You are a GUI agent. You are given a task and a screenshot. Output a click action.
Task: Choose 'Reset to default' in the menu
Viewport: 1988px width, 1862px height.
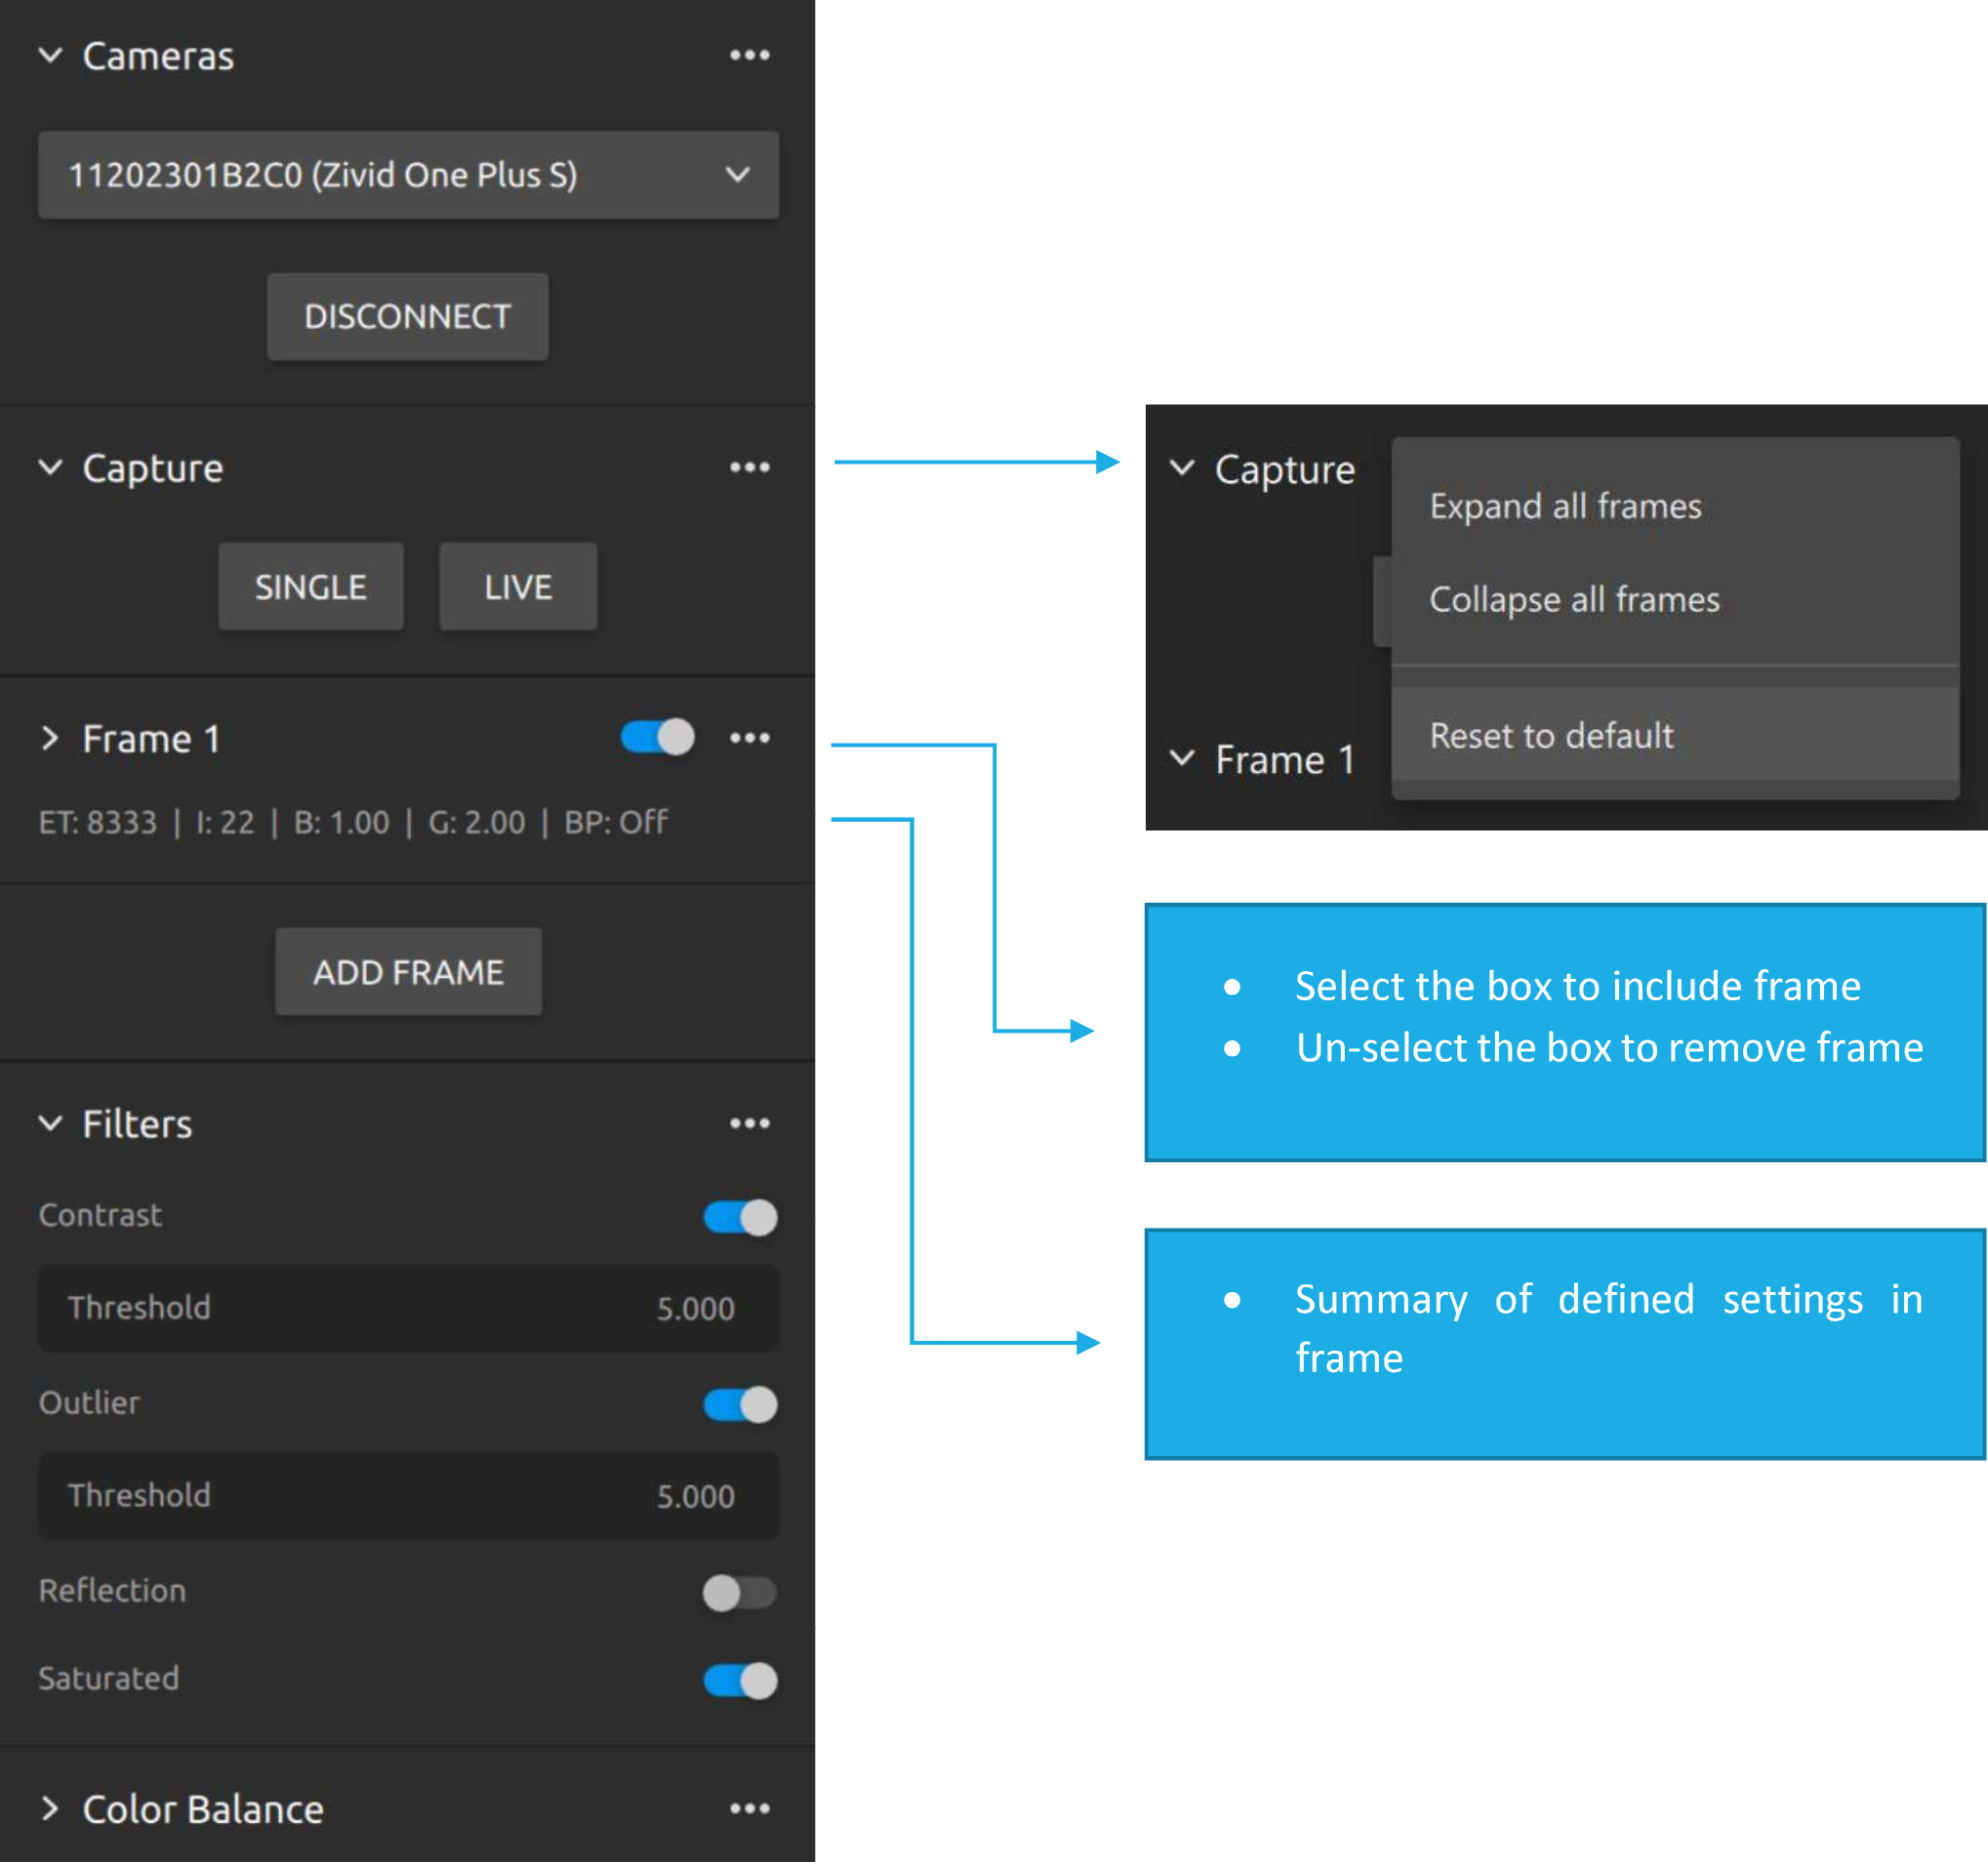[1551, 736]
